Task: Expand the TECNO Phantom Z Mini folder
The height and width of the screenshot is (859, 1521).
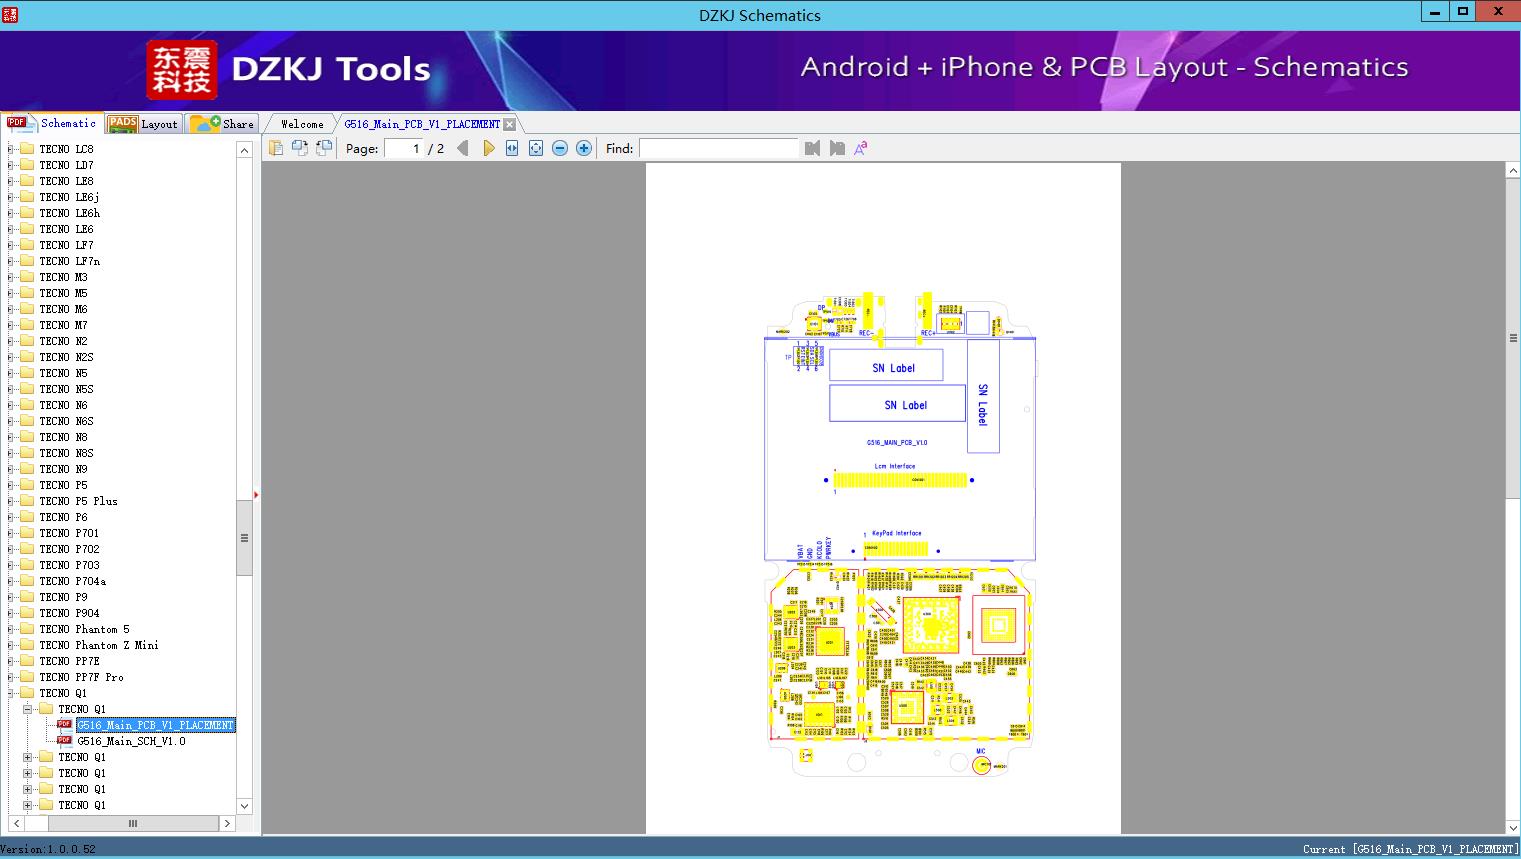Action: 10,645
